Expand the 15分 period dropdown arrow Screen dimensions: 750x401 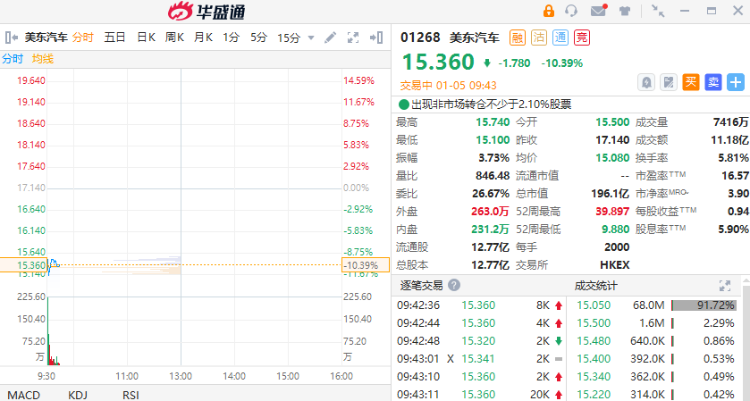coord(311,38)
